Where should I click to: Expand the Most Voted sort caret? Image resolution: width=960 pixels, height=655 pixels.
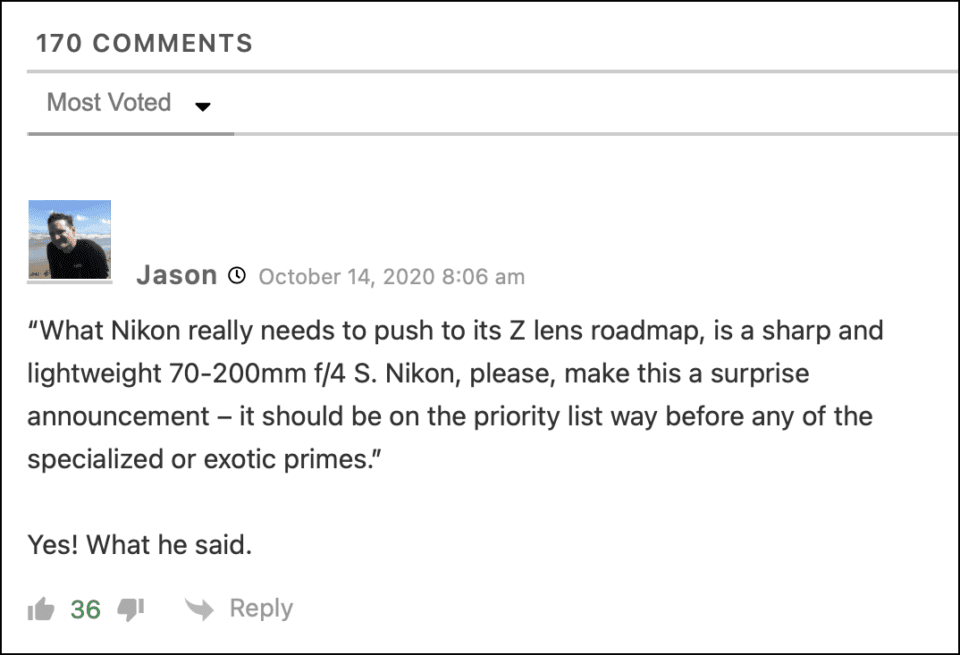click(203, 107)
